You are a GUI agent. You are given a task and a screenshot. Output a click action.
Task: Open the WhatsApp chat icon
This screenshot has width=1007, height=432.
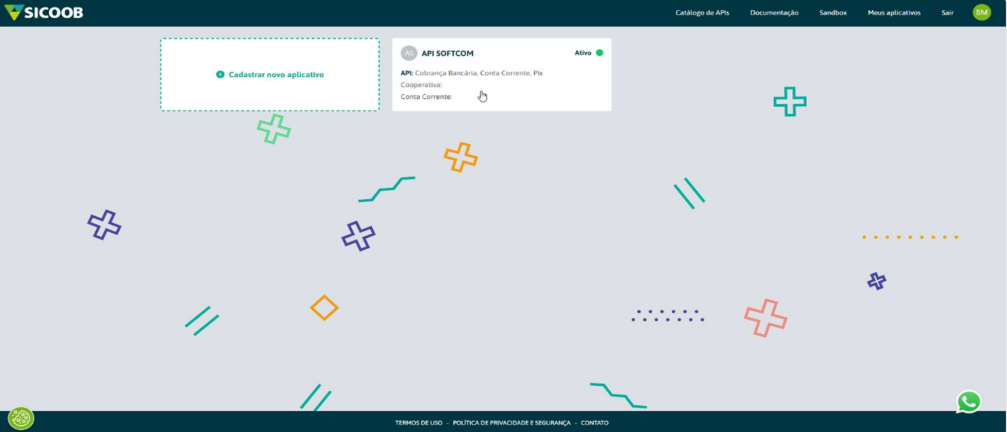[x=968, y=402]
